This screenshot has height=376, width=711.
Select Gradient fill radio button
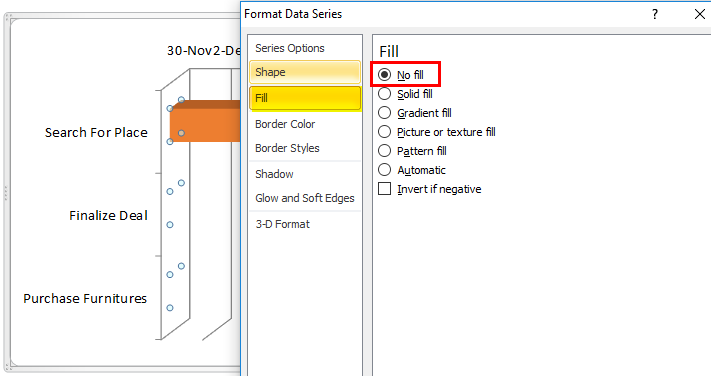(385, 113)
